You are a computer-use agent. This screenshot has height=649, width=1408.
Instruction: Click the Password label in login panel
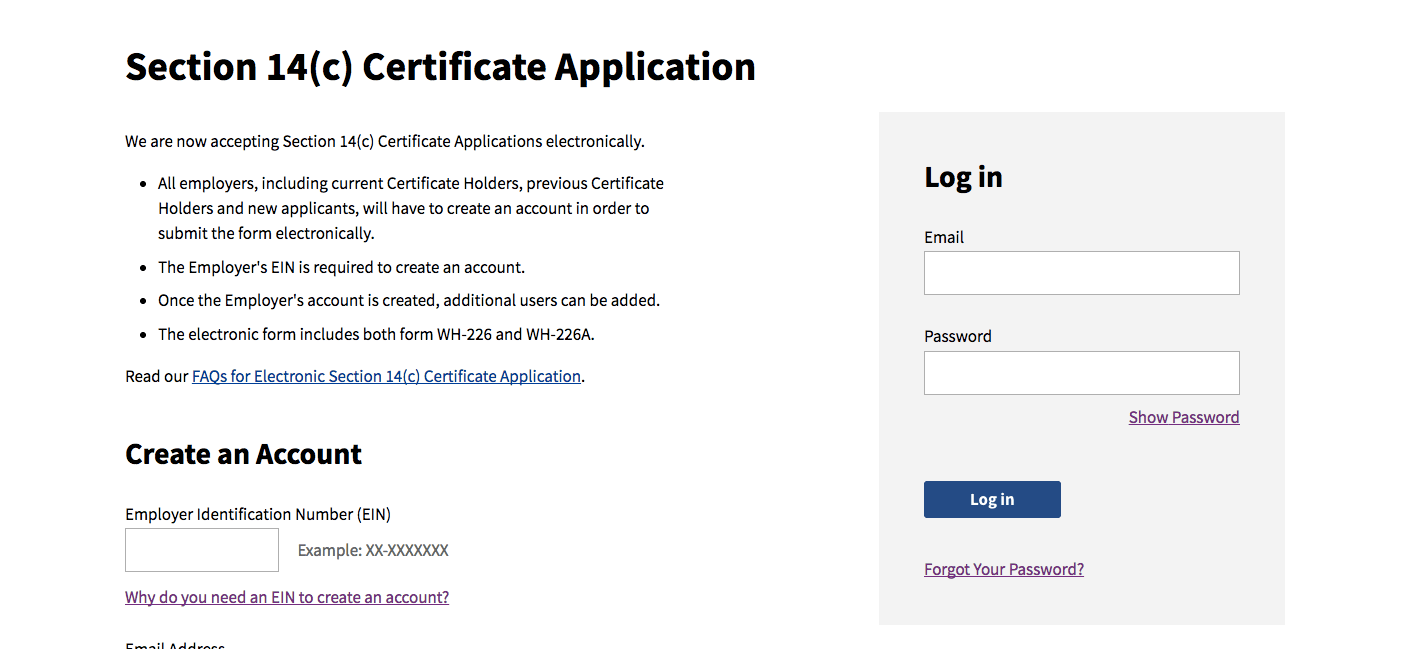958,337
